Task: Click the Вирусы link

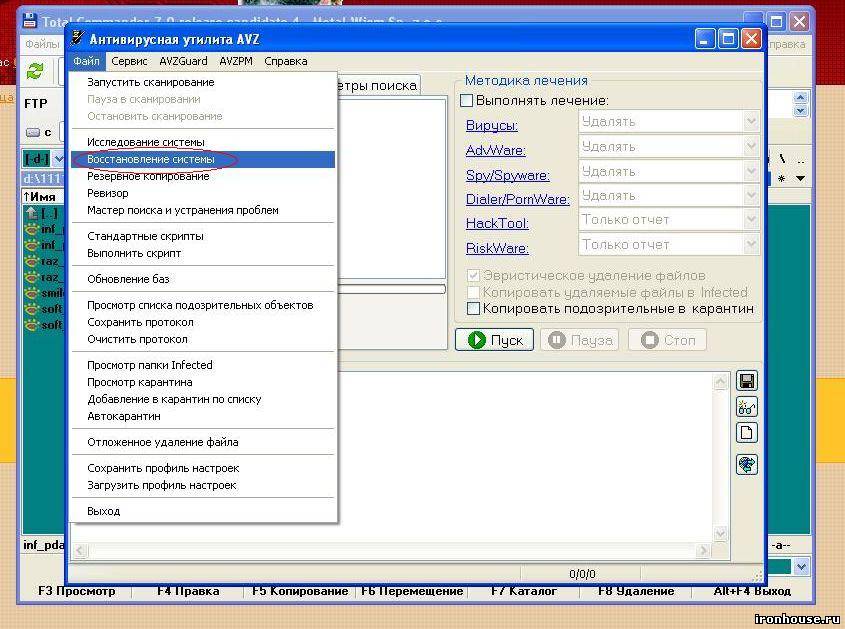Action: point(491,126)
